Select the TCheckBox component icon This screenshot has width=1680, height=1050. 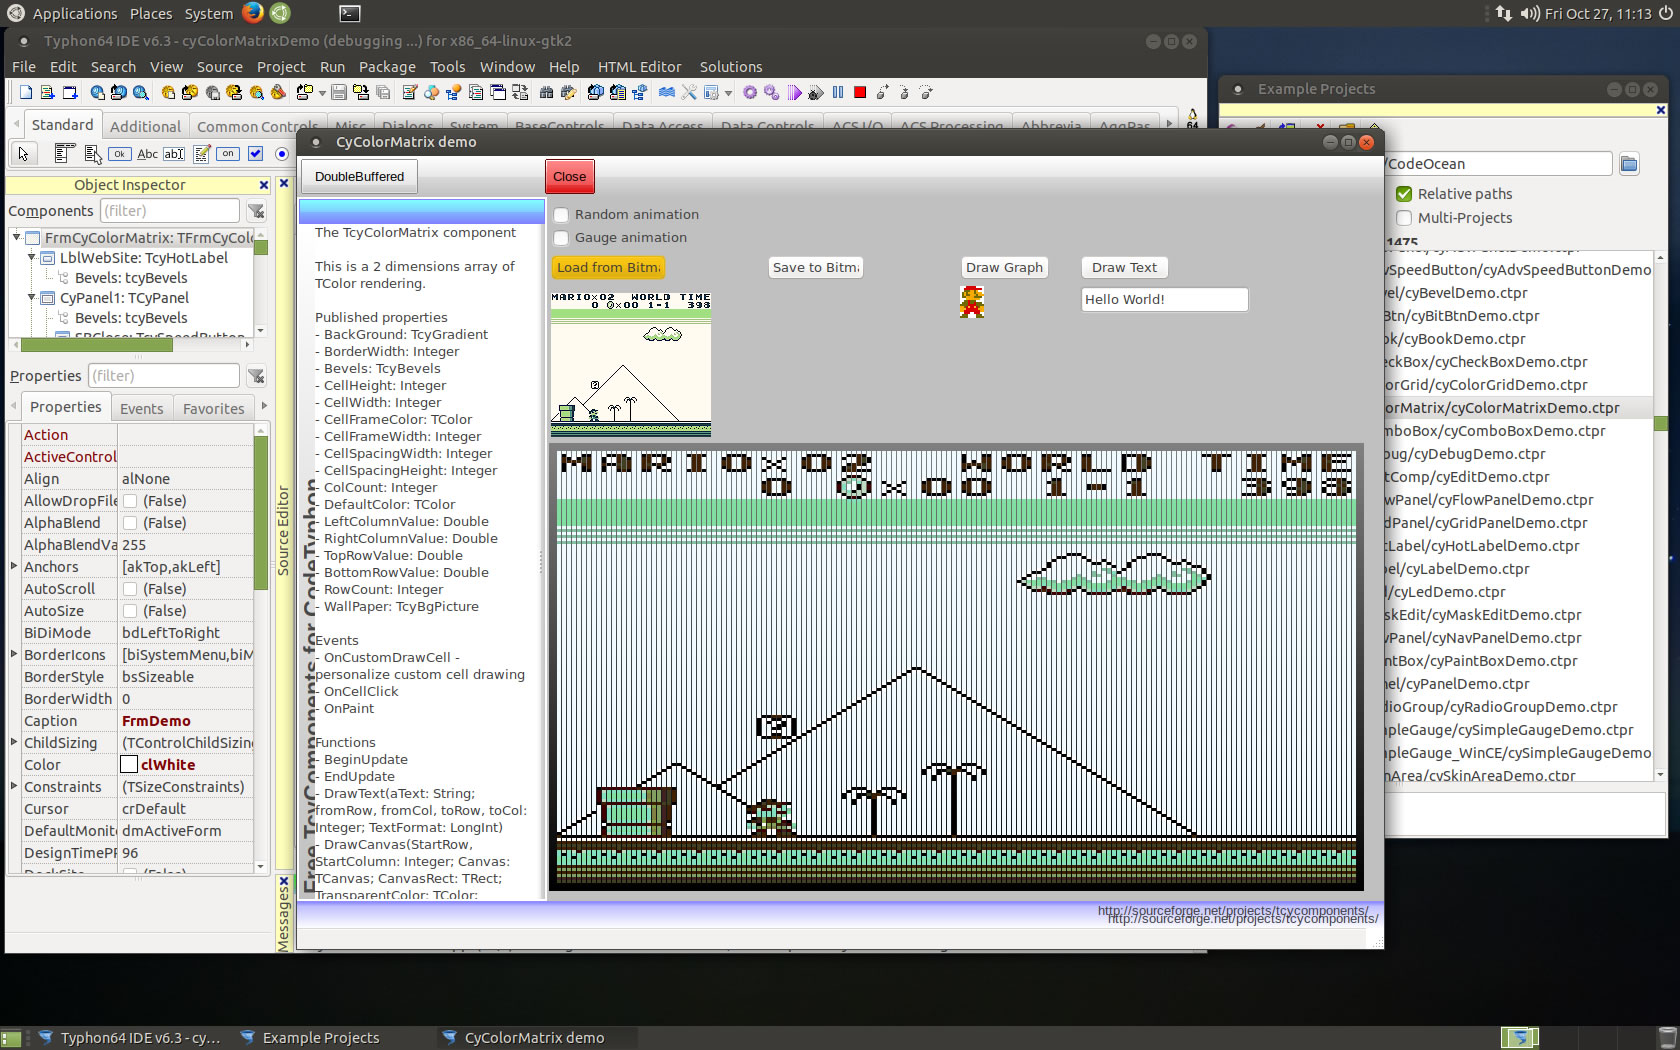click(x=256, y=154)
